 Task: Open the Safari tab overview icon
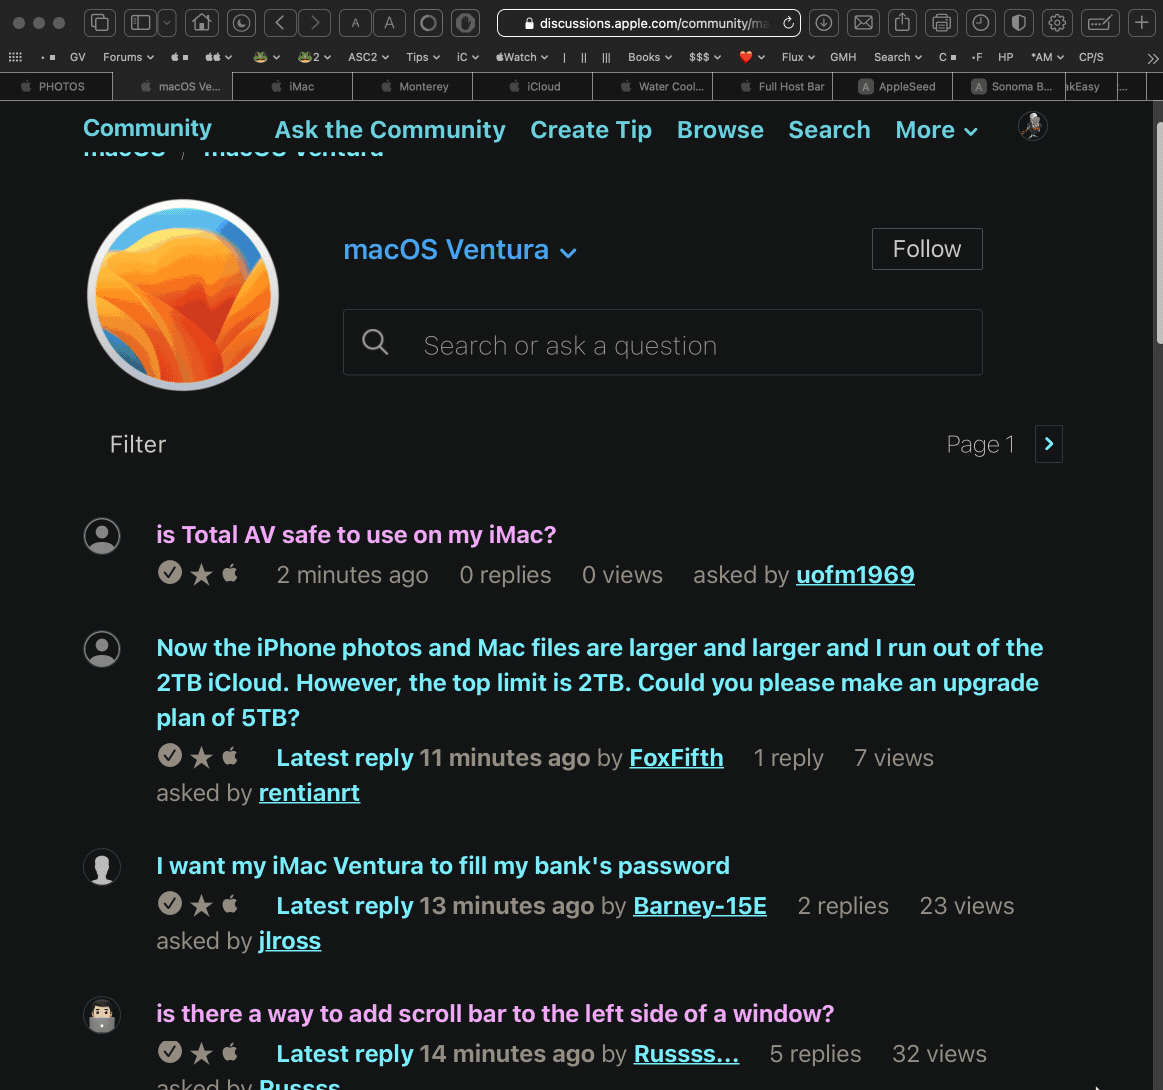click(x=99, y=23)
